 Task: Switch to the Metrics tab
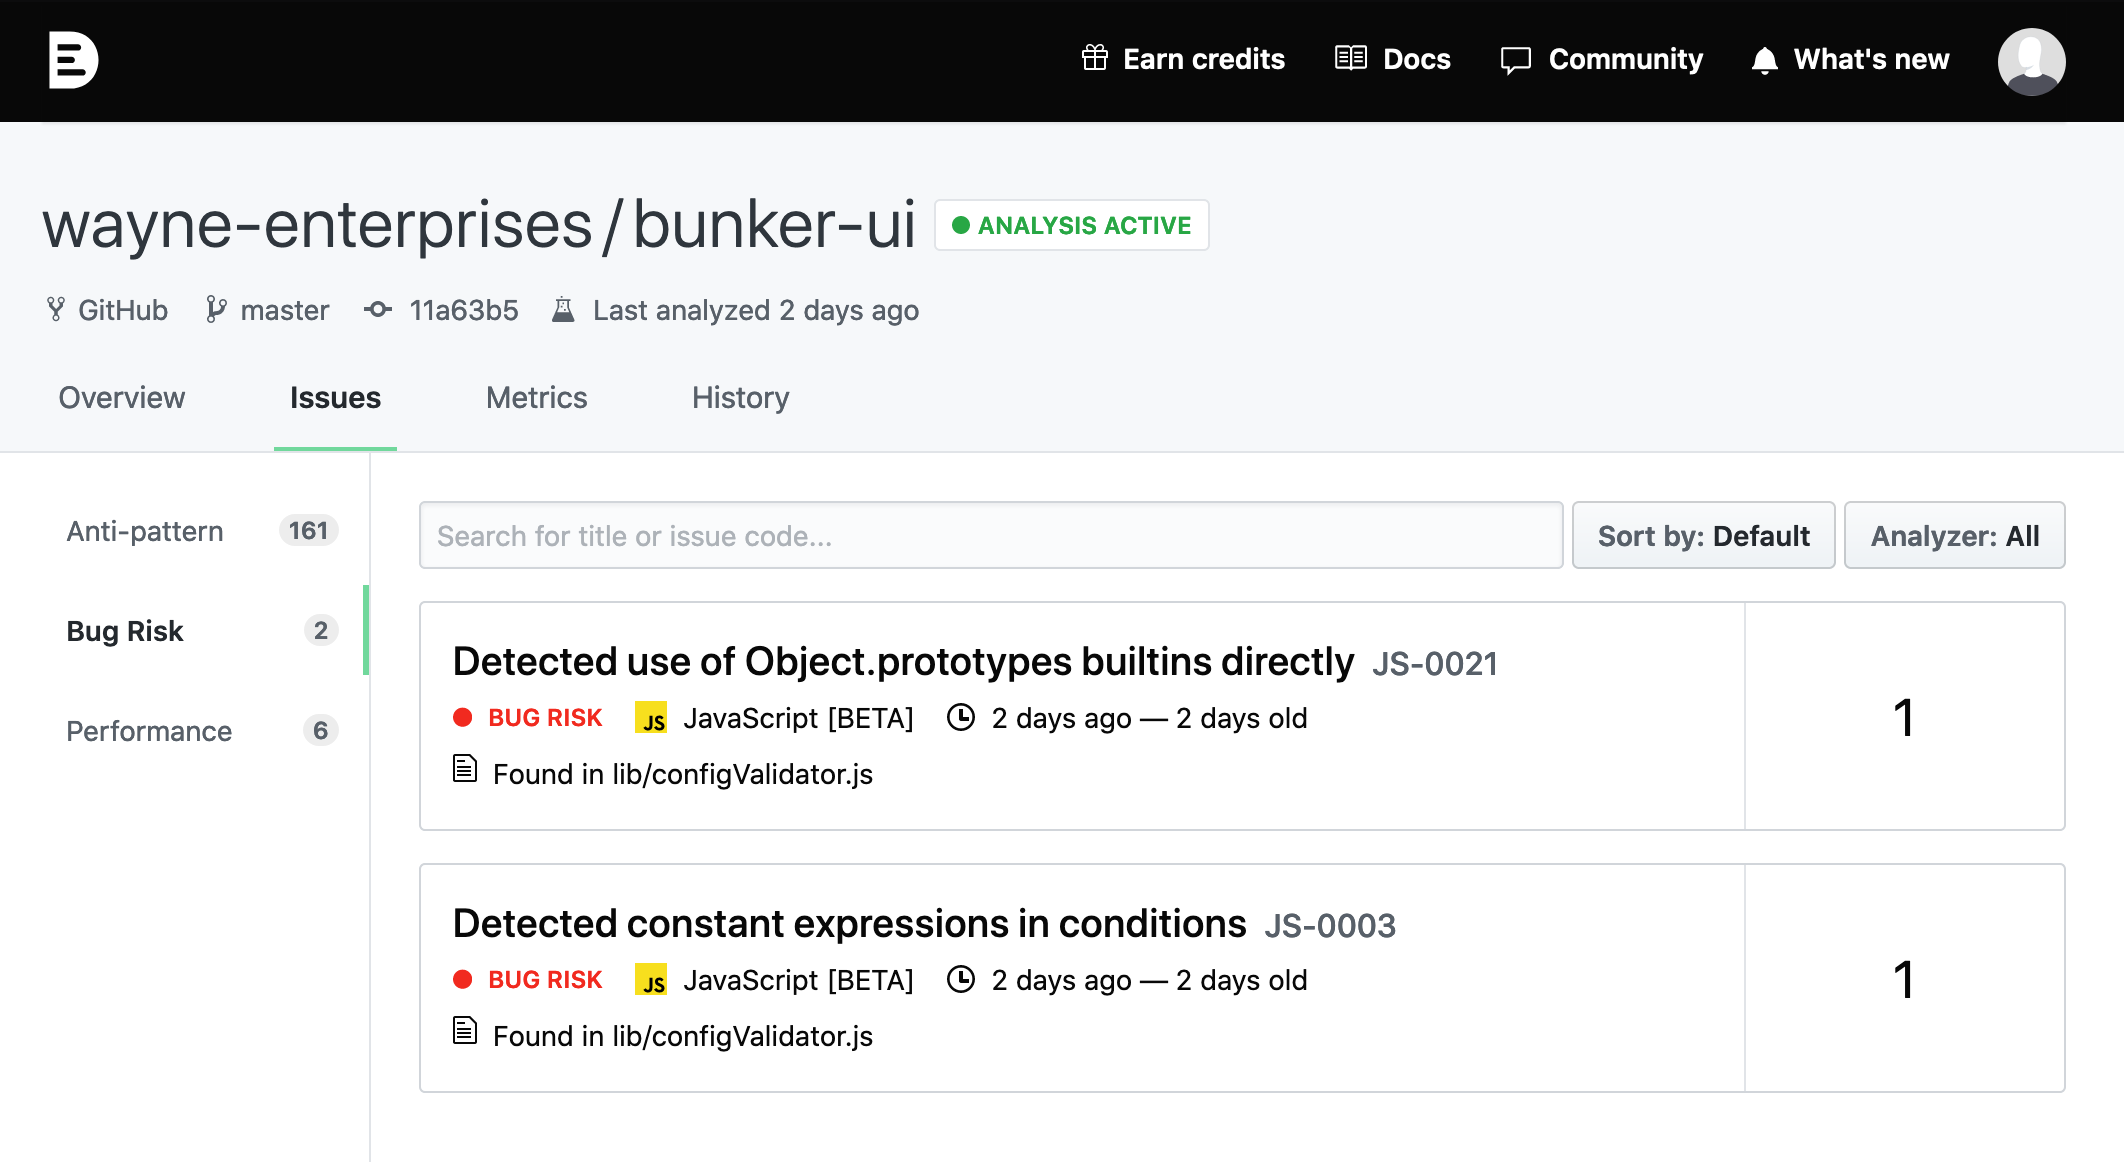pos(536,397)
